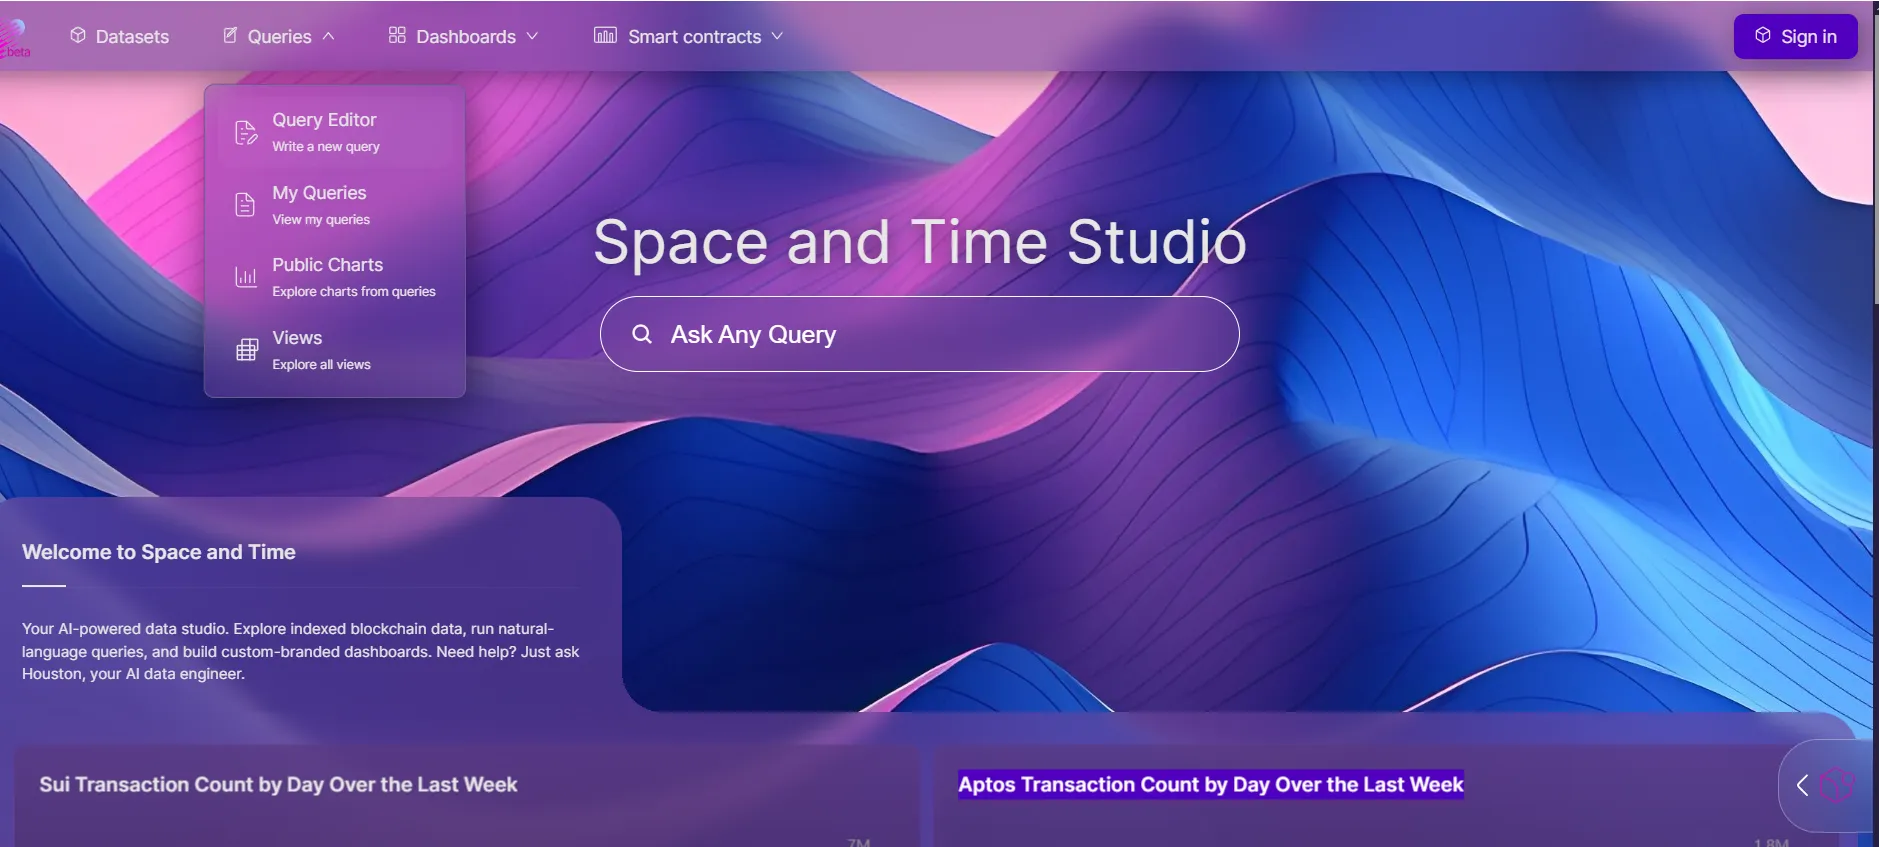Image resolution: width=1879 pixels, height=847 pixels.
Task: Collapse the Queries dropdown chevron
Action: [x=329, y=36]
